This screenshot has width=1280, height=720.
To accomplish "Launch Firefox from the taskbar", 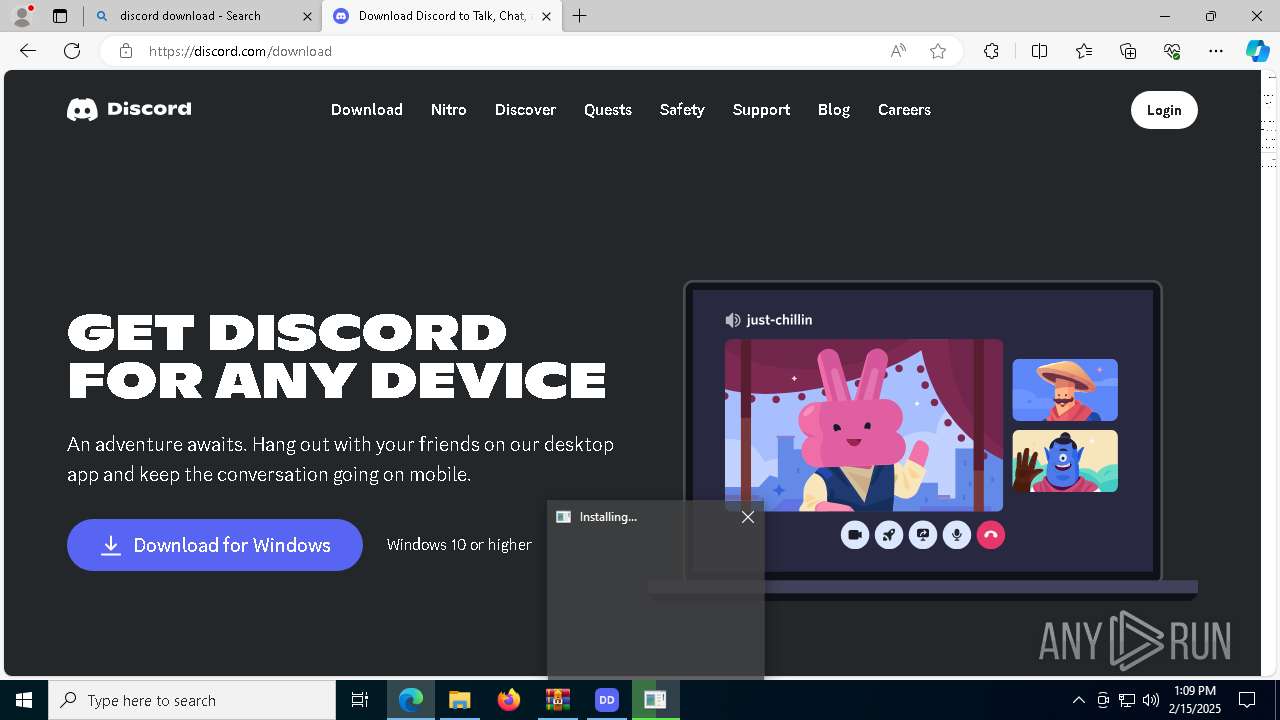I will point(509,700).
